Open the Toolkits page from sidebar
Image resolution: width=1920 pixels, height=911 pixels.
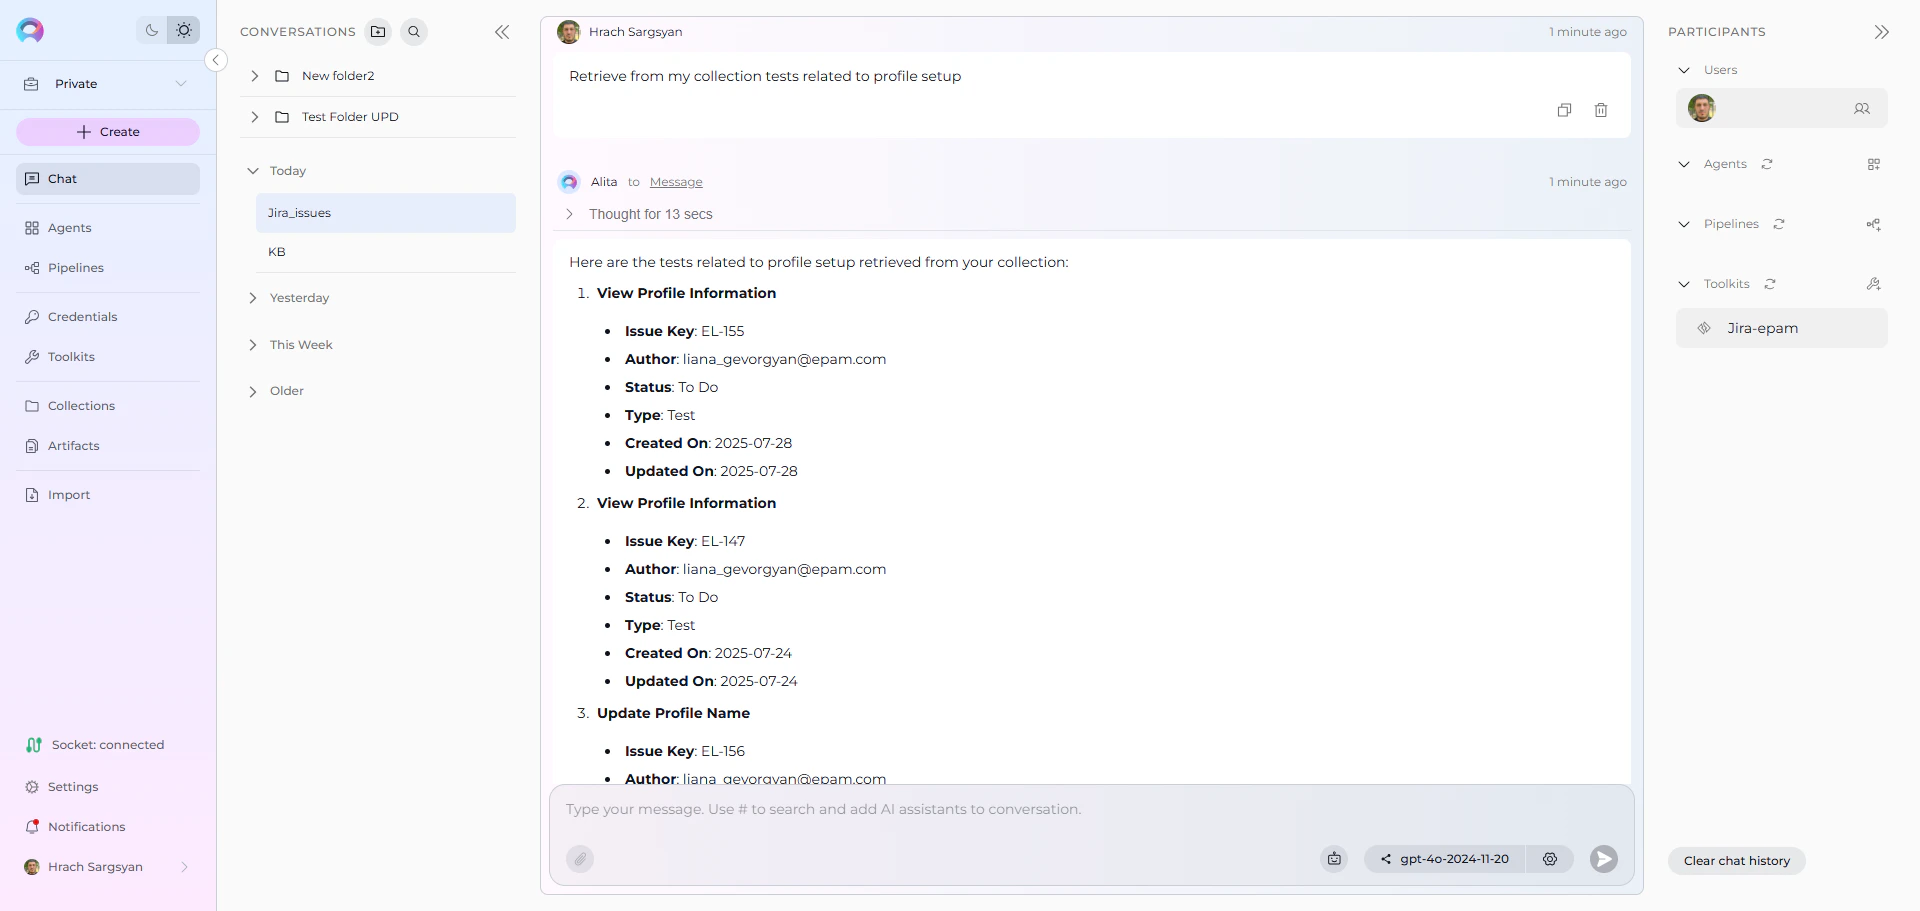71,356
